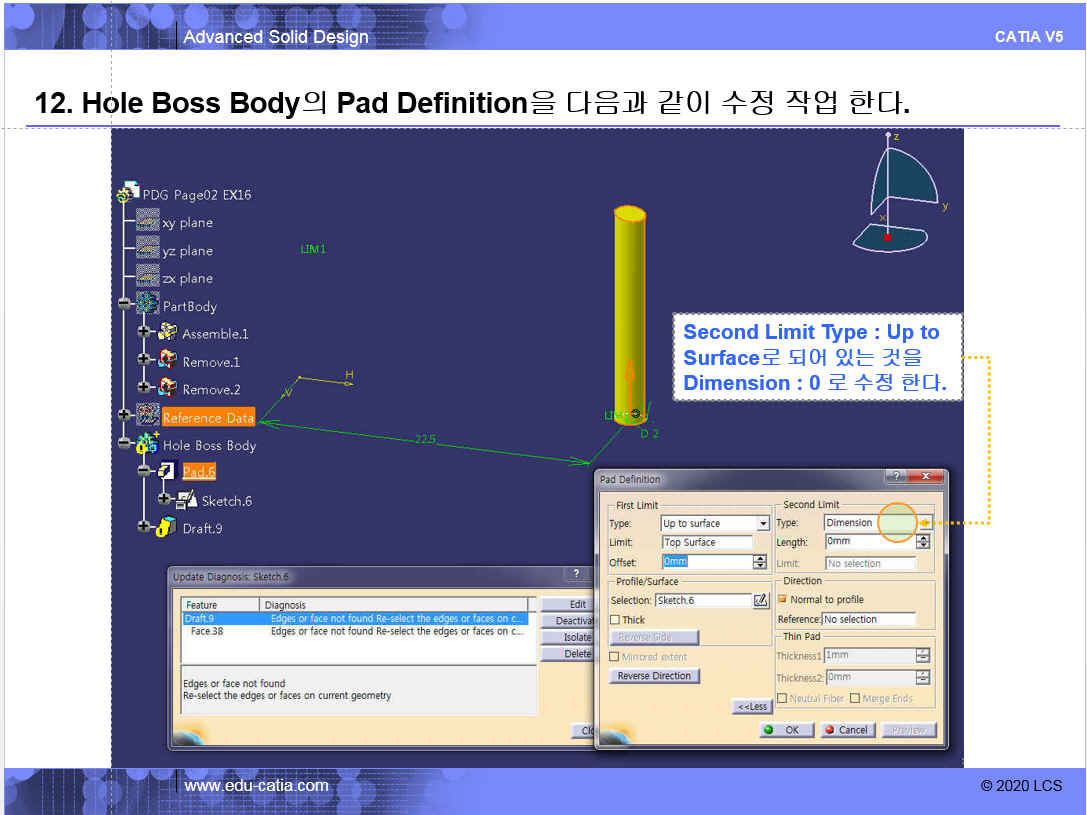Click OK in Pad Definition dialog
The height and width of the screenshot is (815, 1087).
[x=782, y=730]
